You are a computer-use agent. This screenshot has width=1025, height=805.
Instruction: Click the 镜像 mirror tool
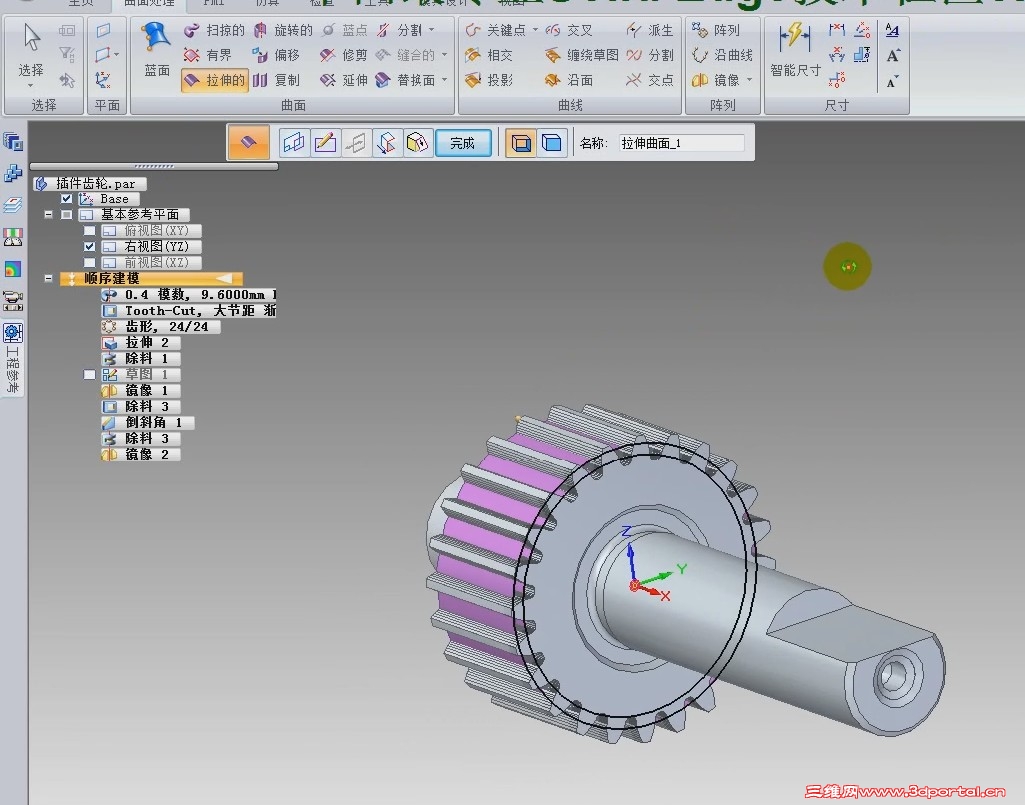coord(716,80)
